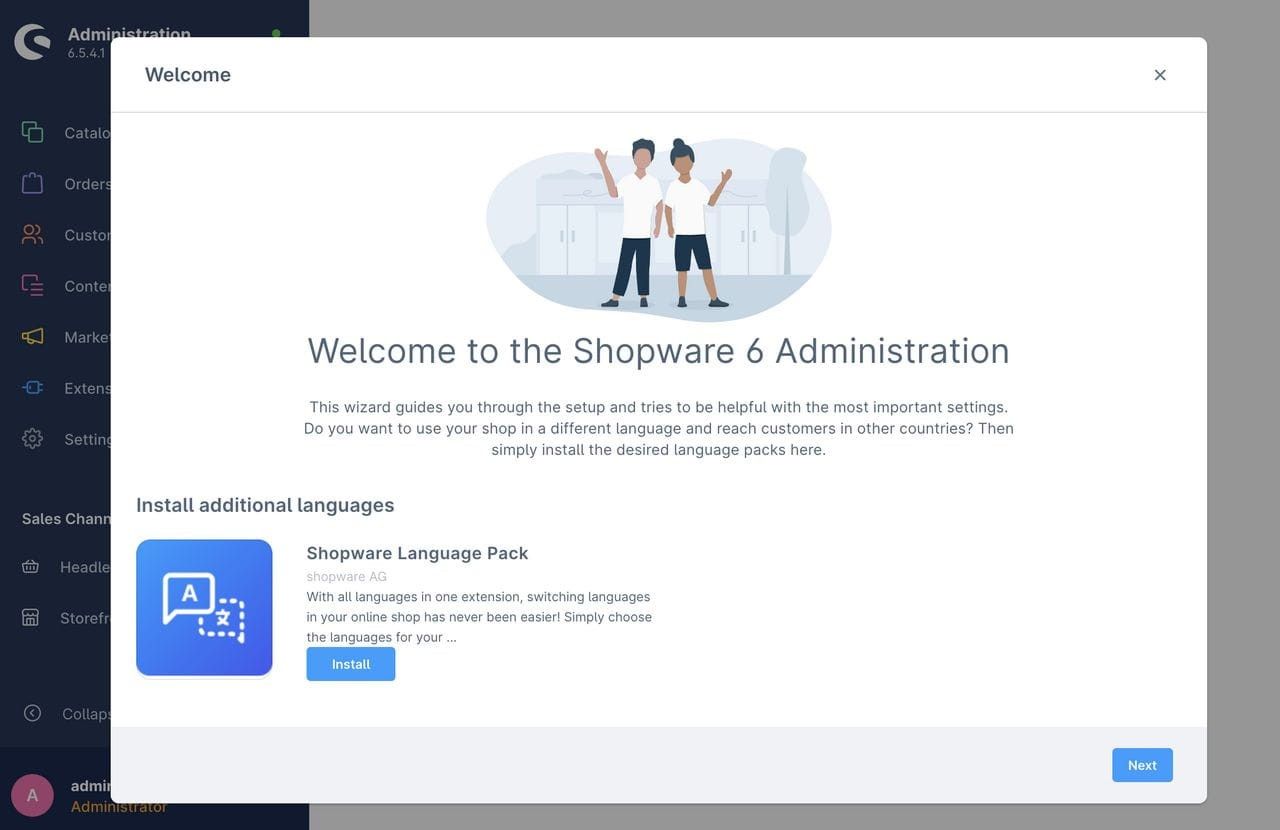Click the Content layout icon
The height and width of the screenshot is (830, 1280).
pyautogui.click(x=32, y=285)
